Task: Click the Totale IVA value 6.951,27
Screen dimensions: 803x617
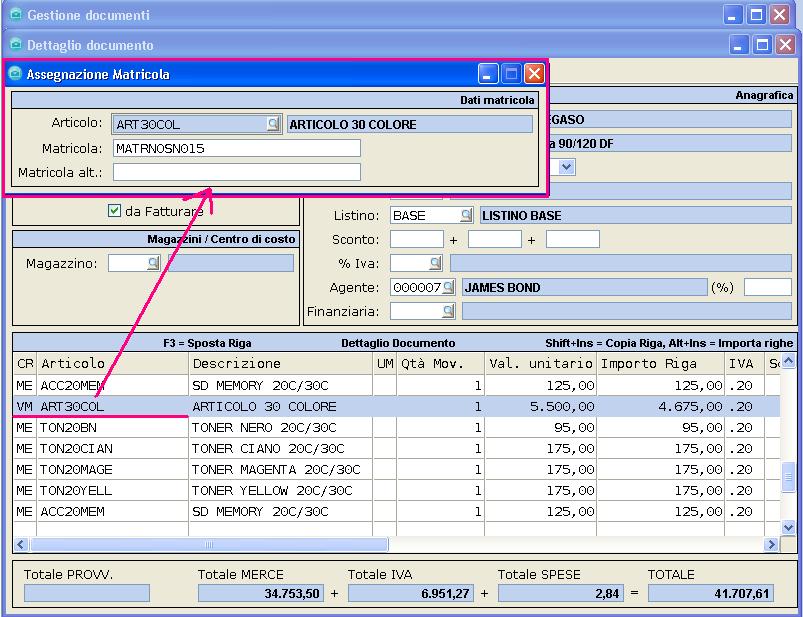Action: pos(411,593)
